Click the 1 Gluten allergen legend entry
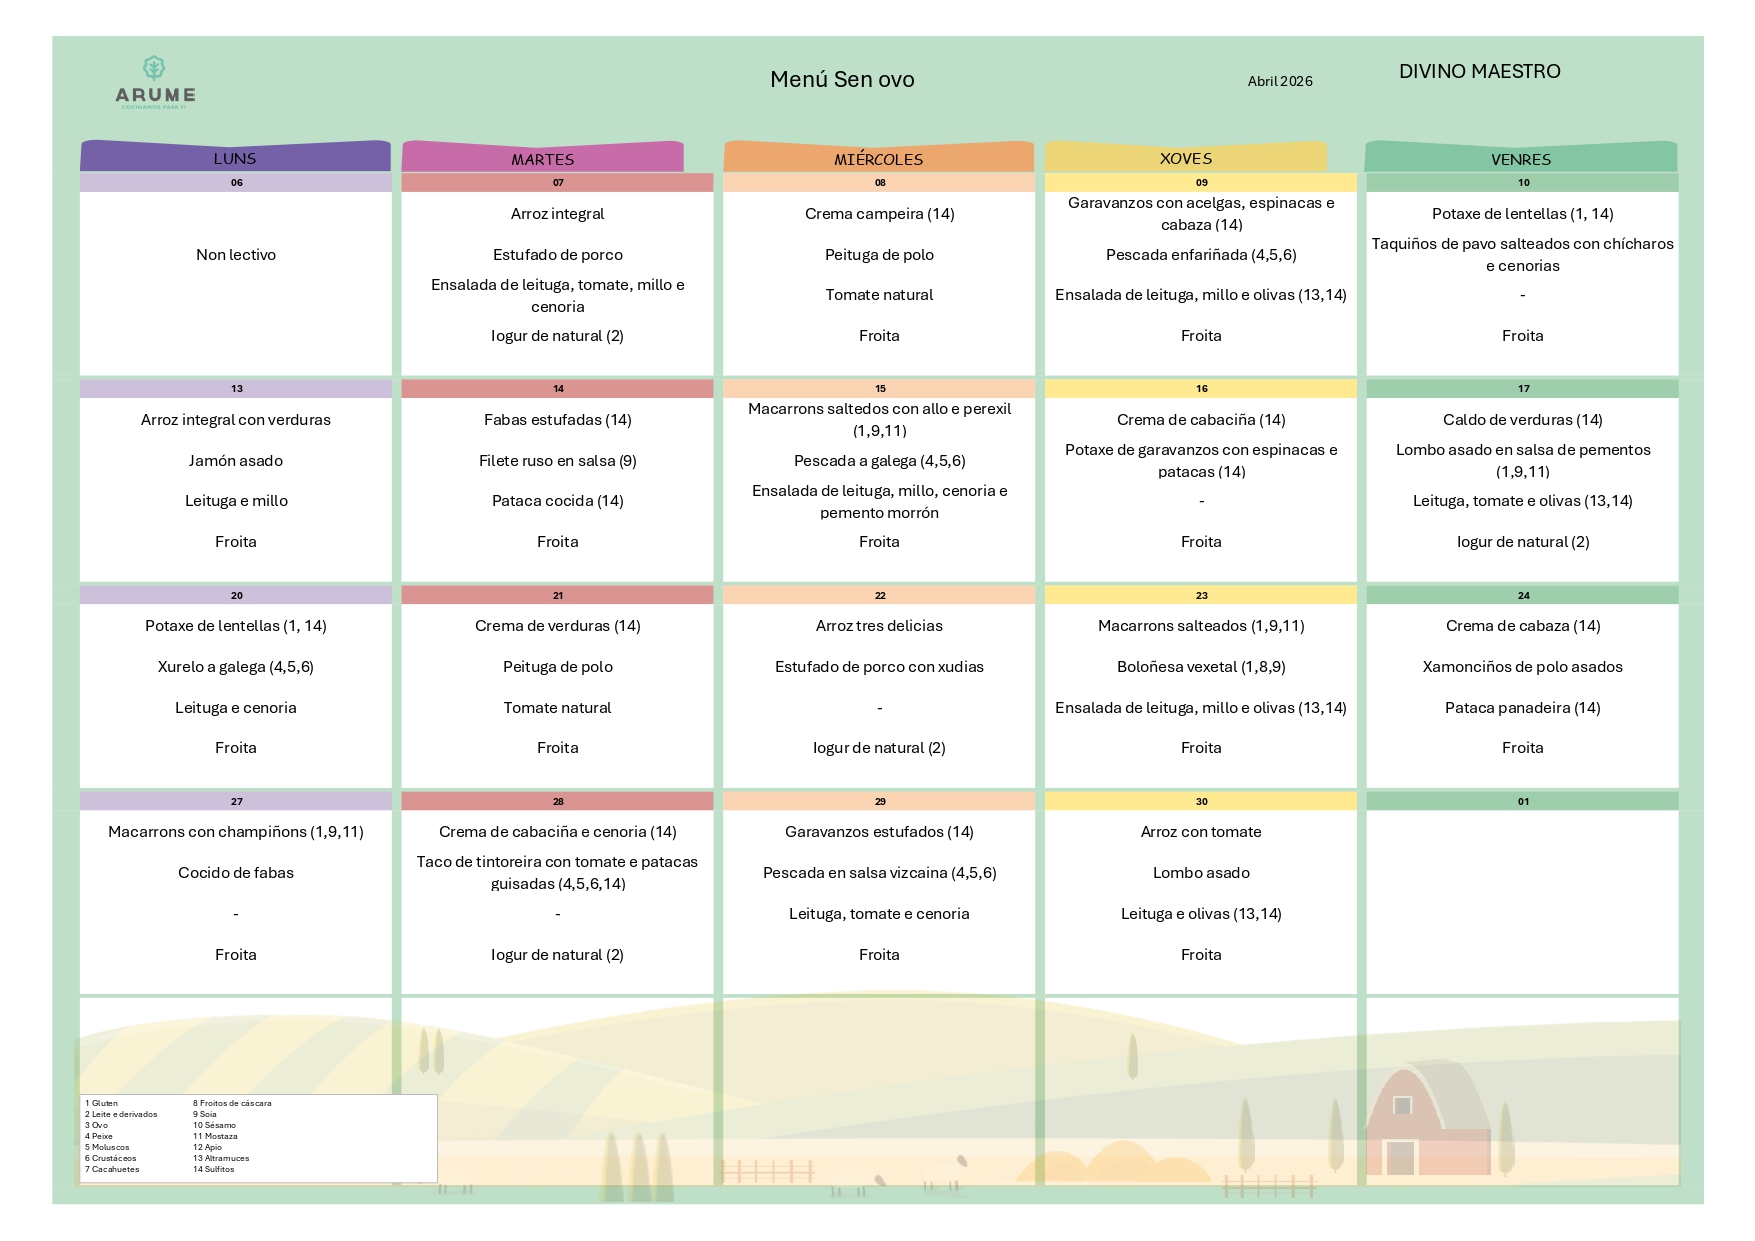Image resolution: width=1755 pixels, height=1241 pixels. [102, 1103]
